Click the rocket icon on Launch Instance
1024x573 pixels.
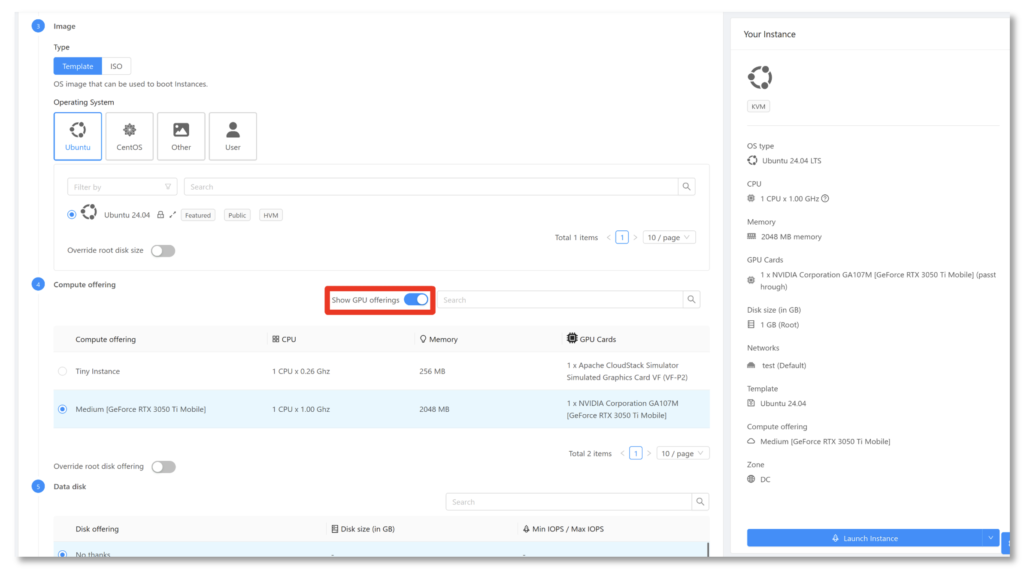coord(835,538)
